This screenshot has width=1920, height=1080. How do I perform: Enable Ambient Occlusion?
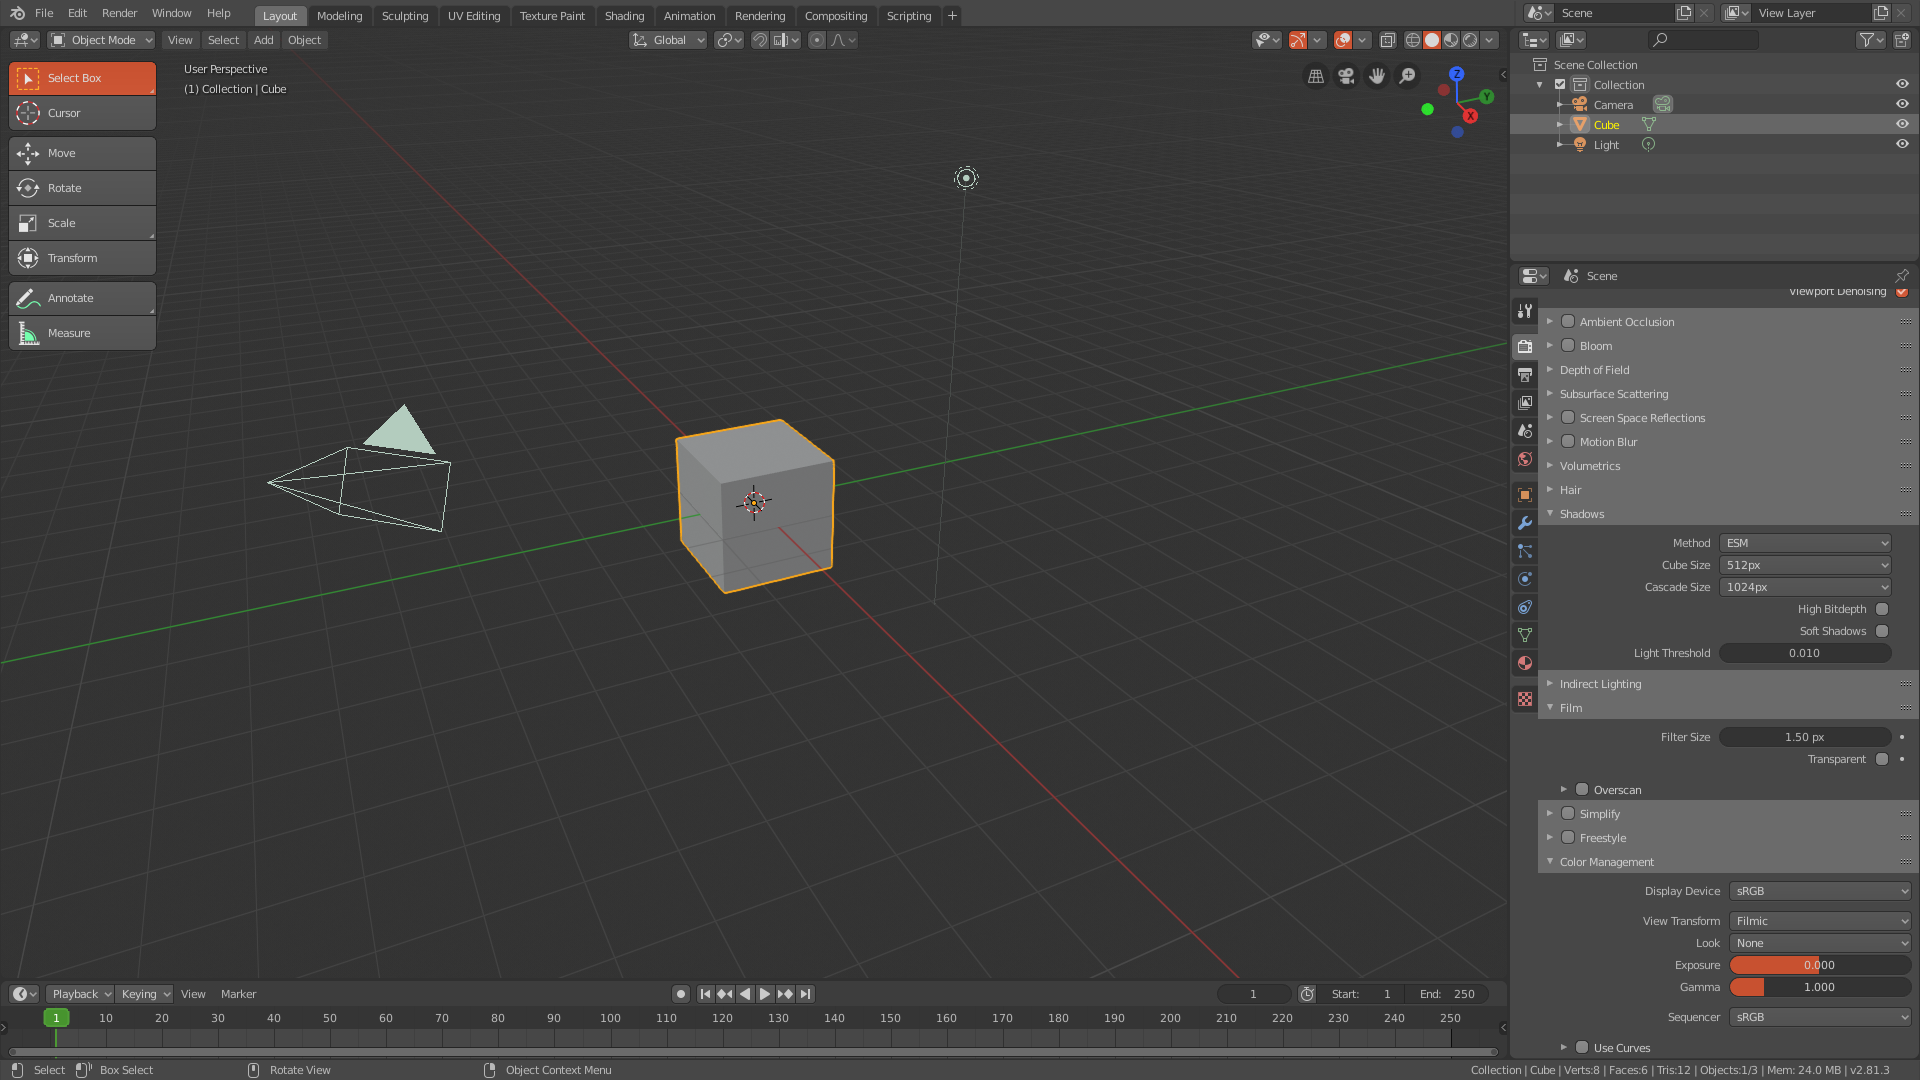click(x=1567, y=321)
